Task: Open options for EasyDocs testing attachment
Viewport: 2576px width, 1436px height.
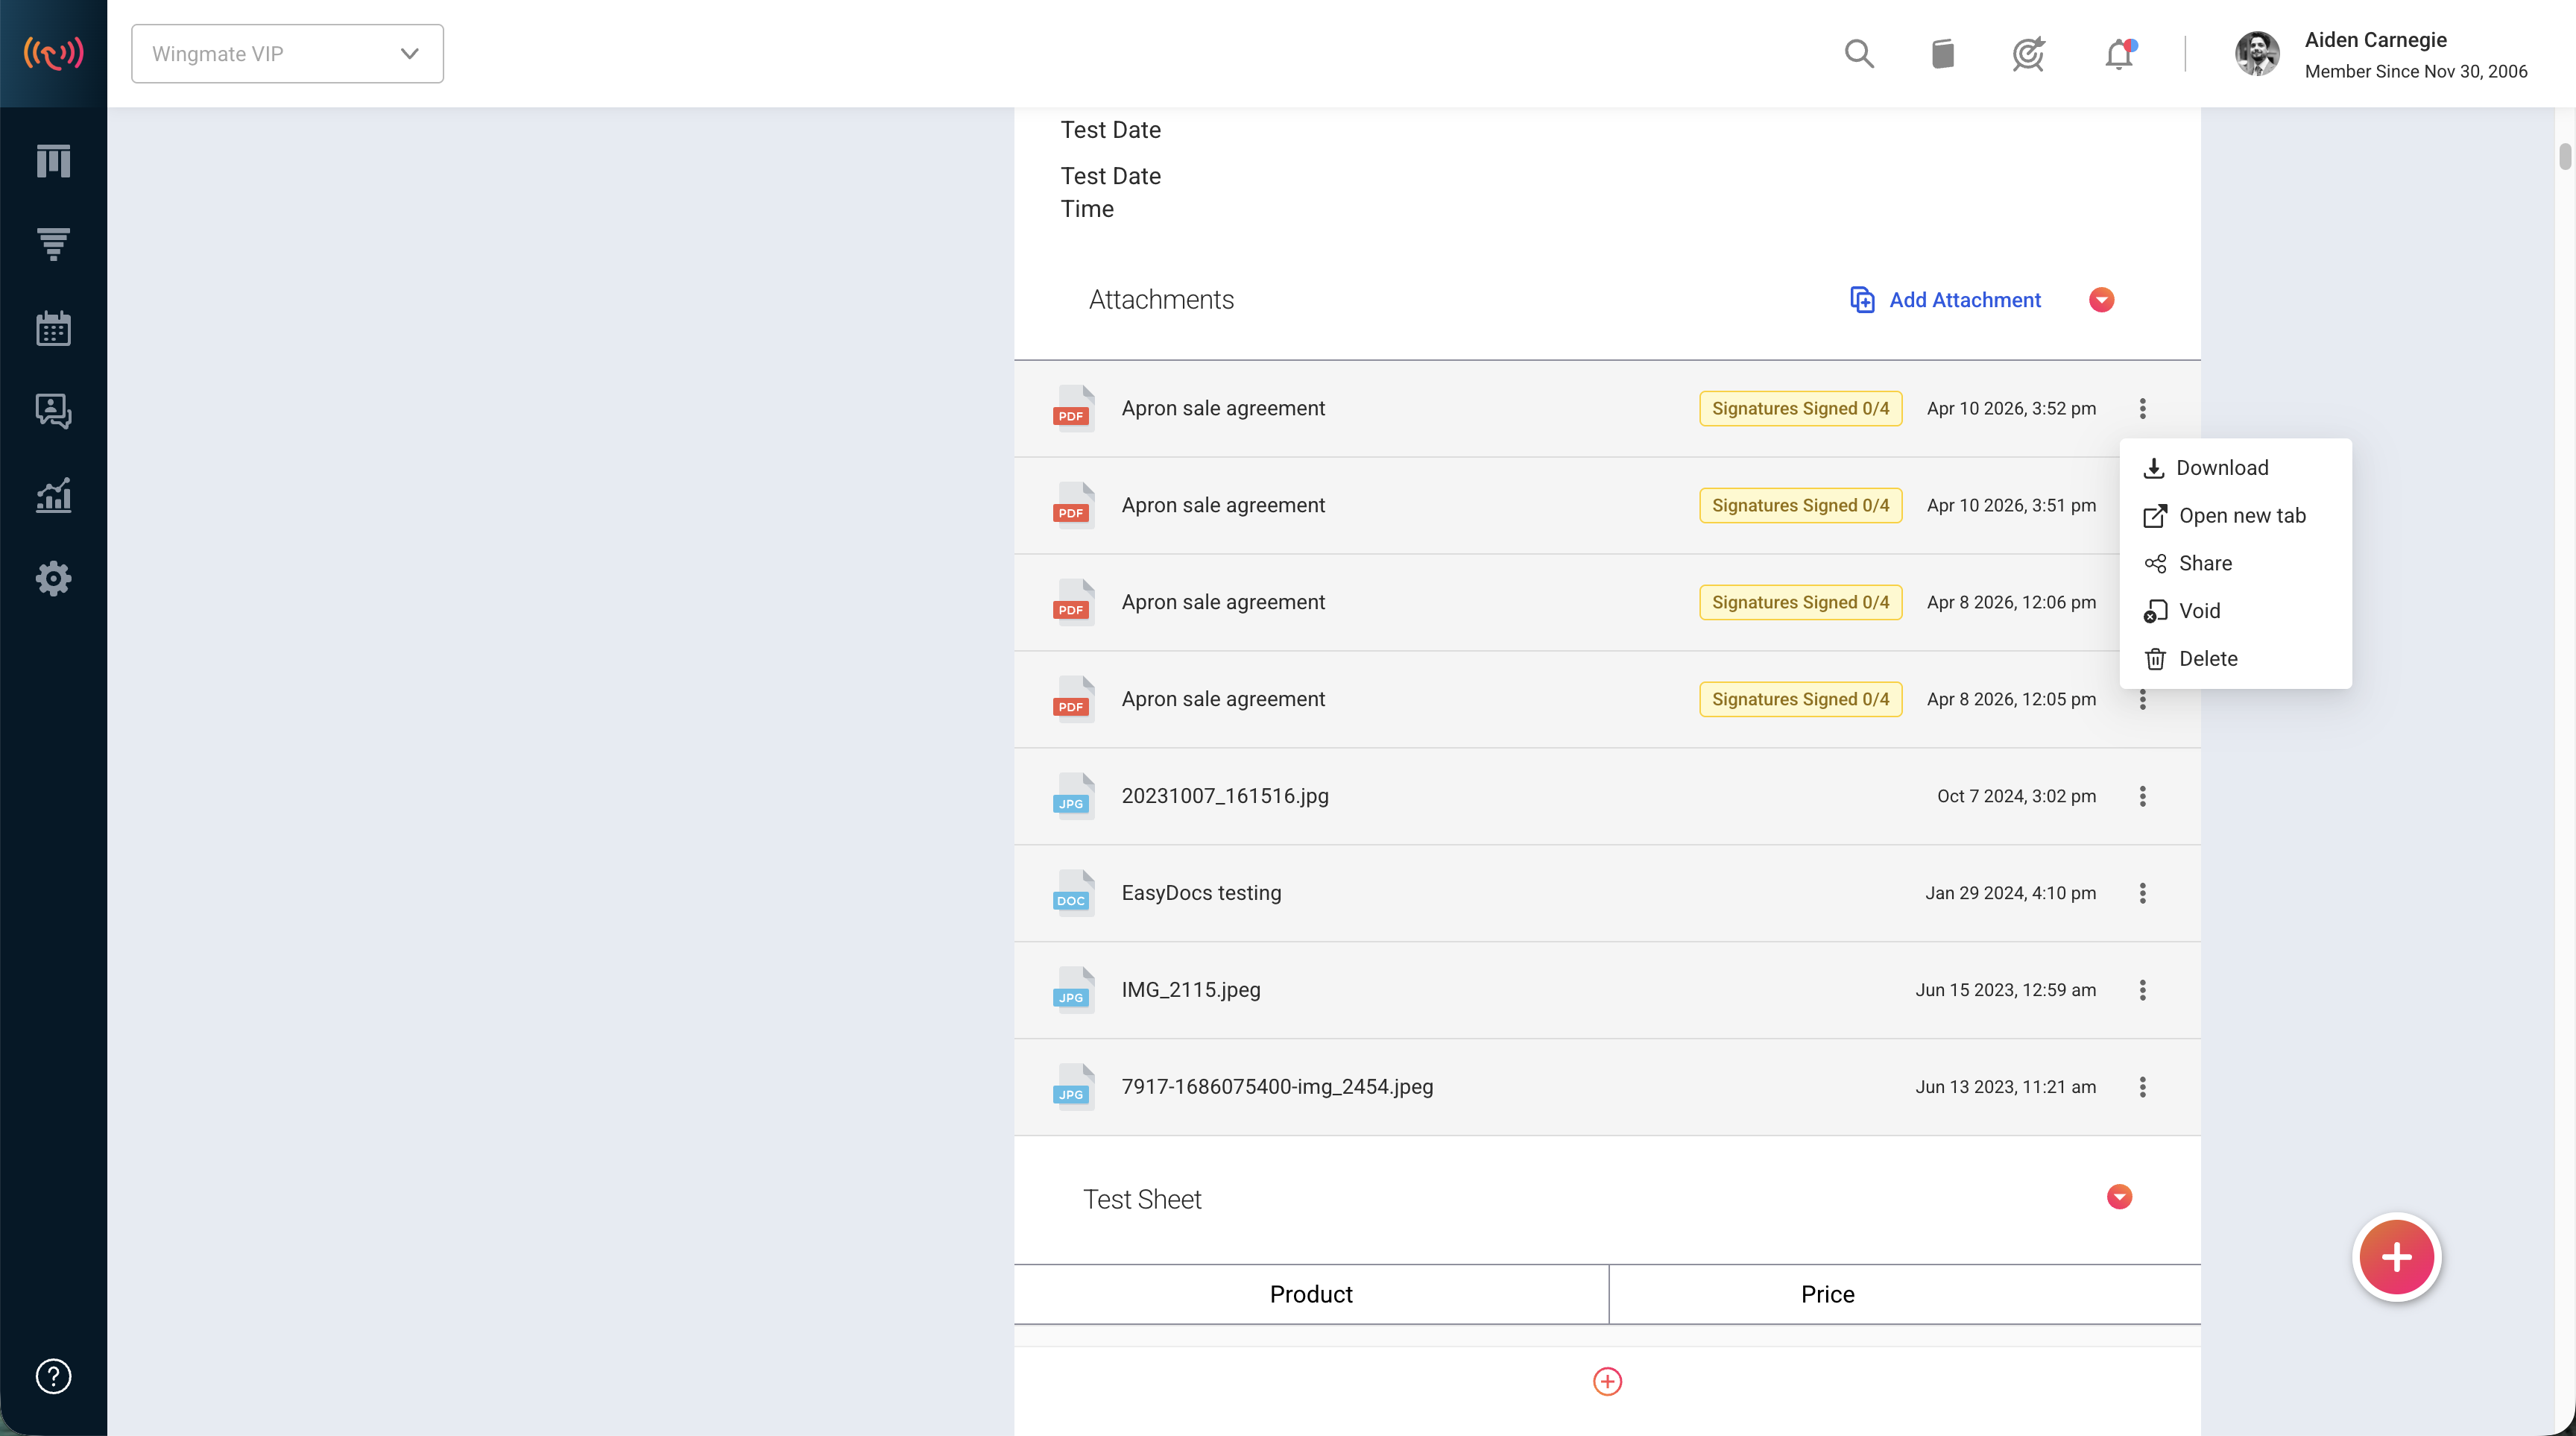Action: click(x=2142, y=893)
